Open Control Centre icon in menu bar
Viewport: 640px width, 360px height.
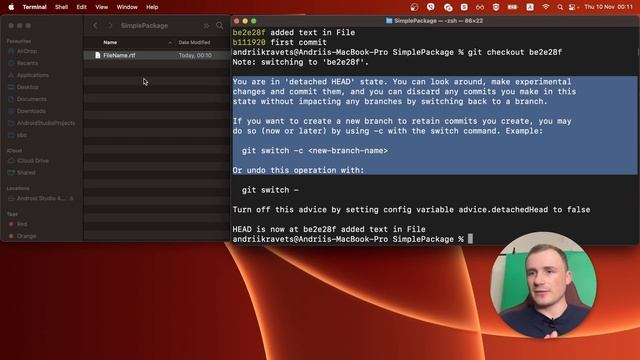point(573,7)
